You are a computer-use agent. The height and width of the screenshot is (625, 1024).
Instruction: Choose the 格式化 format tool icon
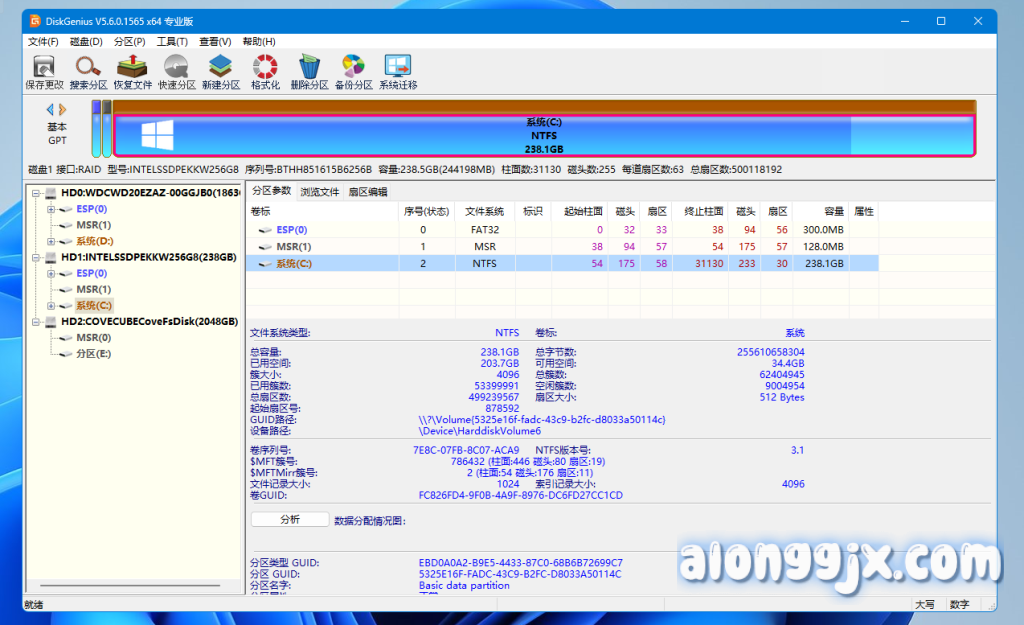[x=265, y=68]
